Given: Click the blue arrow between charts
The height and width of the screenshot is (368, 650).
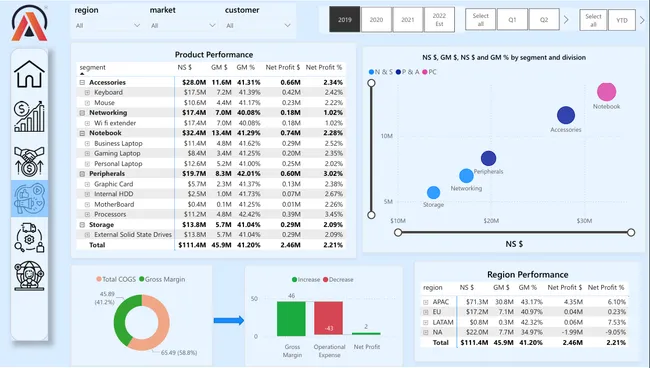Looking at the screenshot, I should click(228, 320).
